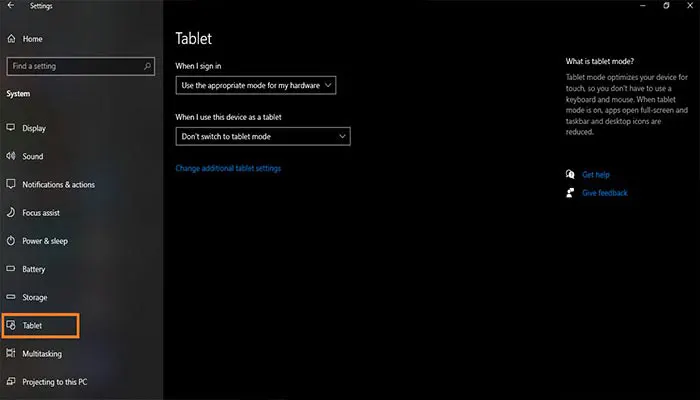
Task: Click the Get help link
Action: point(595,174)
